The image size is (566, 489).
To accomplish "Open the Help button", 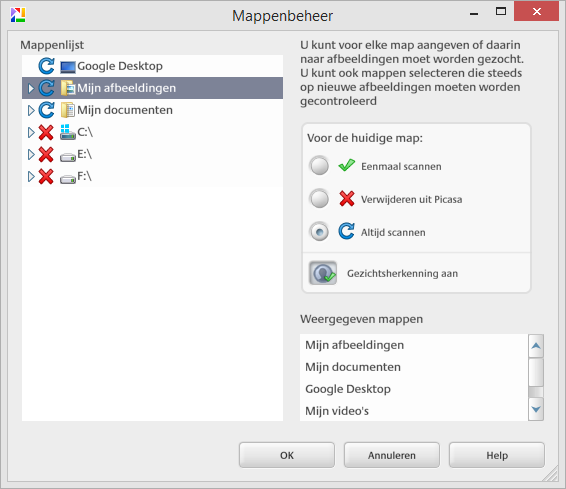I will pos(497,455).
